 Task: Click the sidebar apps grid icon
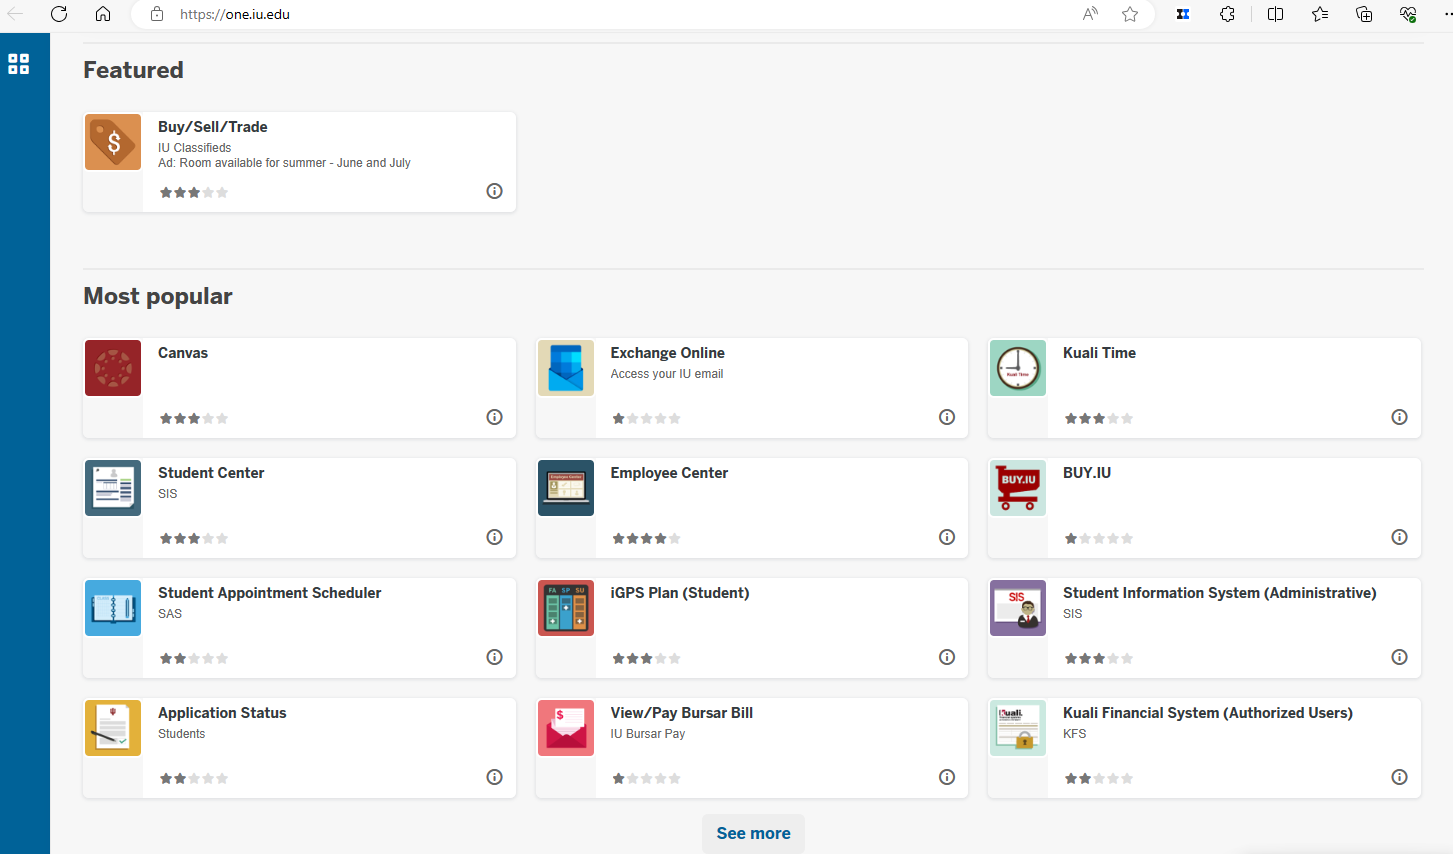(19, 64)
